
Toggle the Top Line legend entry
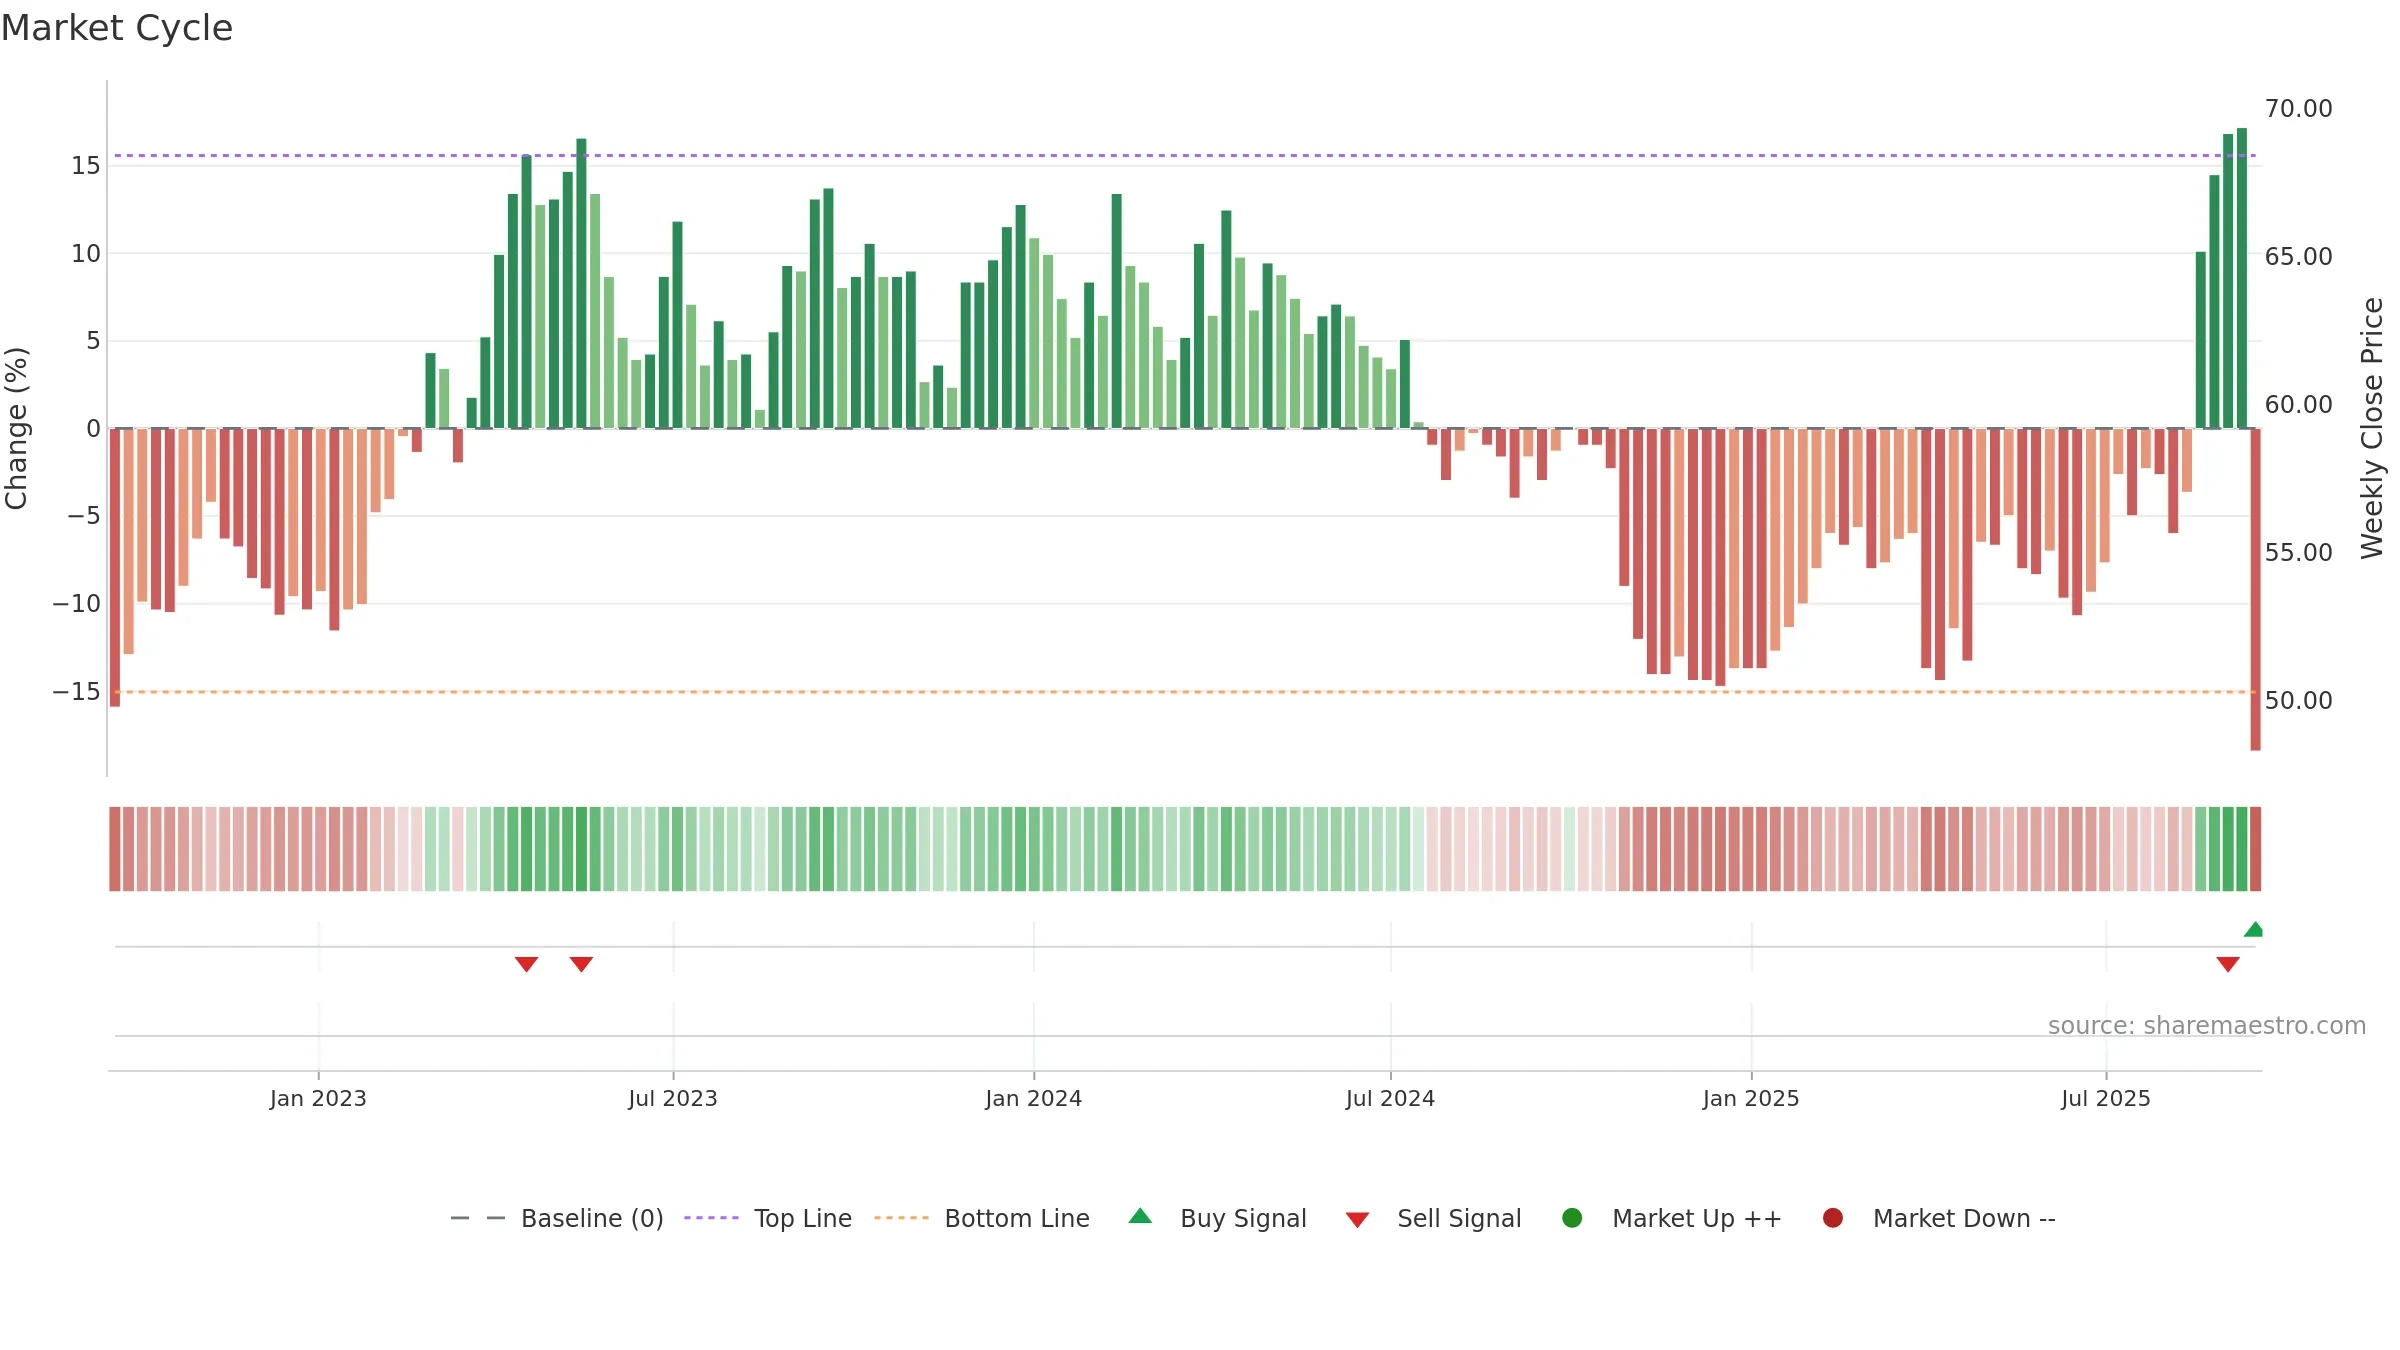[x=767, y=1218]
